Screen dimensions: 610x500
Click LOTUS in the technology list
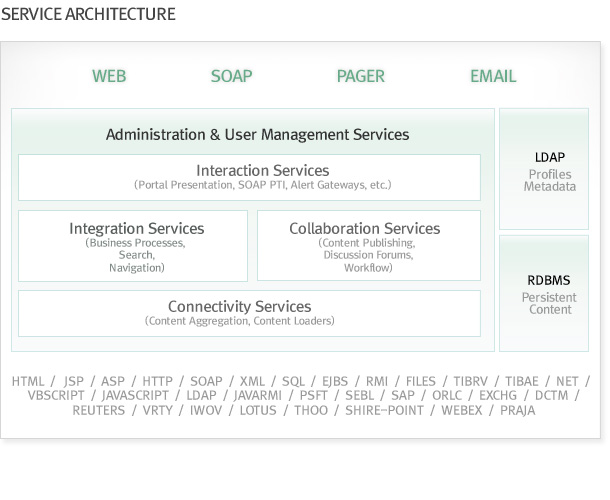point(258,411)
